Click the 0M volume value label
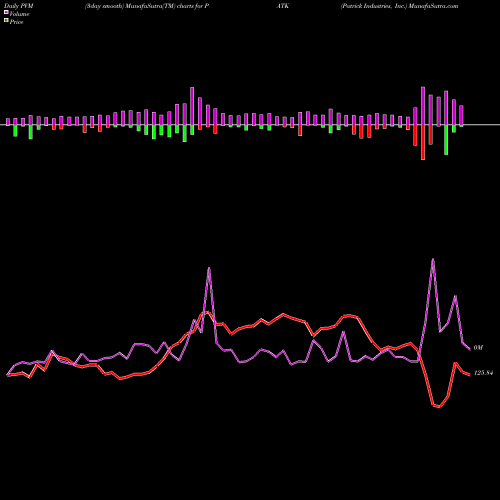This screenshot has width=500, height=500. tap(478, 348)
